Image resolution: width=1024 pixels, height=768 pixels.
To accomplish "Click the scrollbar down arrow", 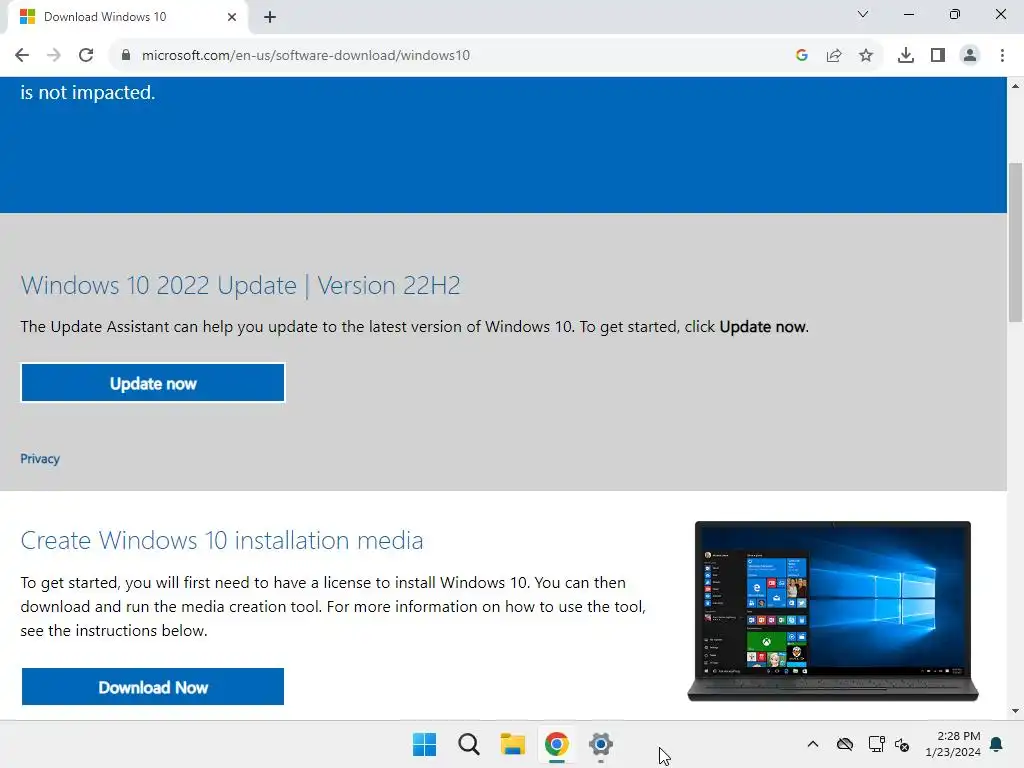I will click(x=1015, y=711).
